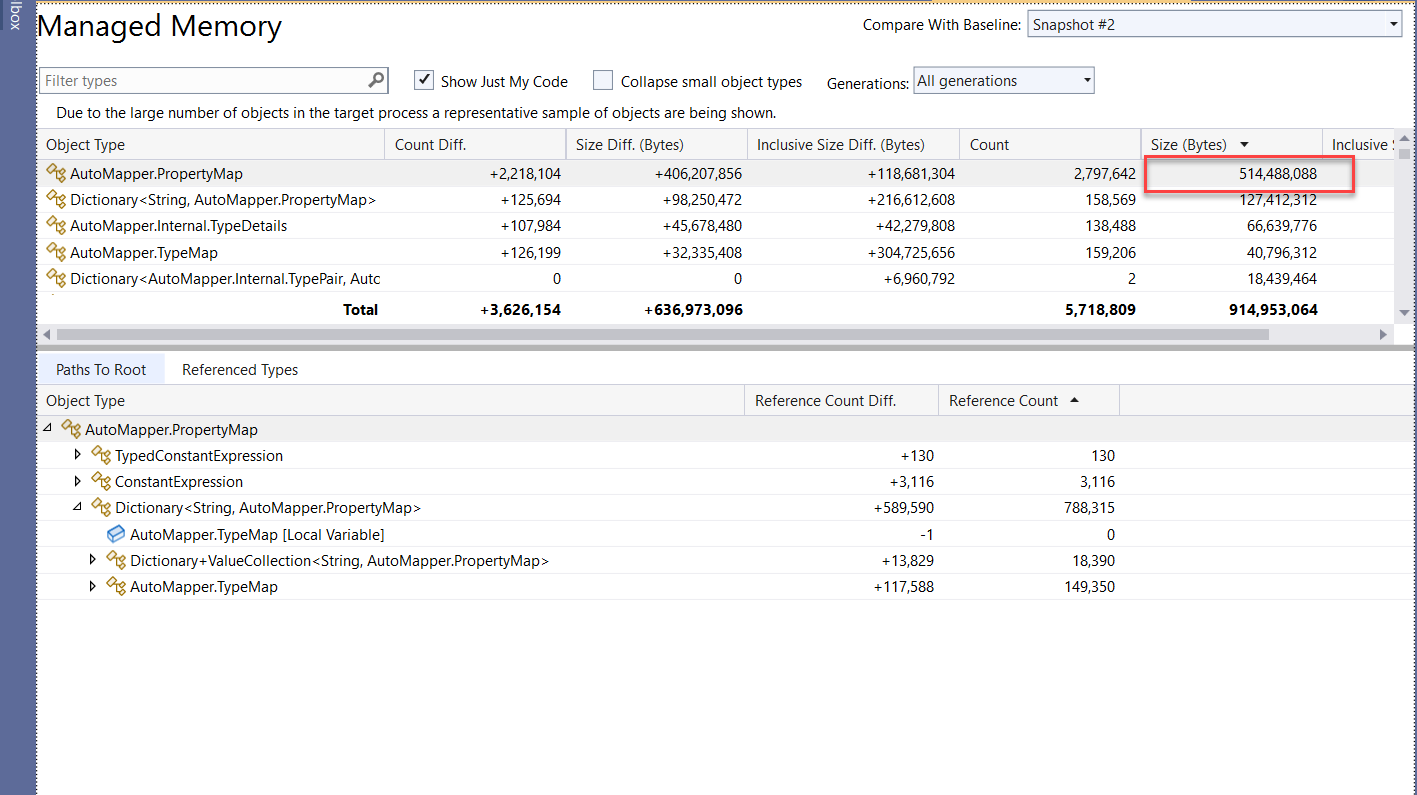Sort by Reference Count Diff. column
Viewport: 1417px width, 795px height.
pyautogui.click(x=841, y=400)
